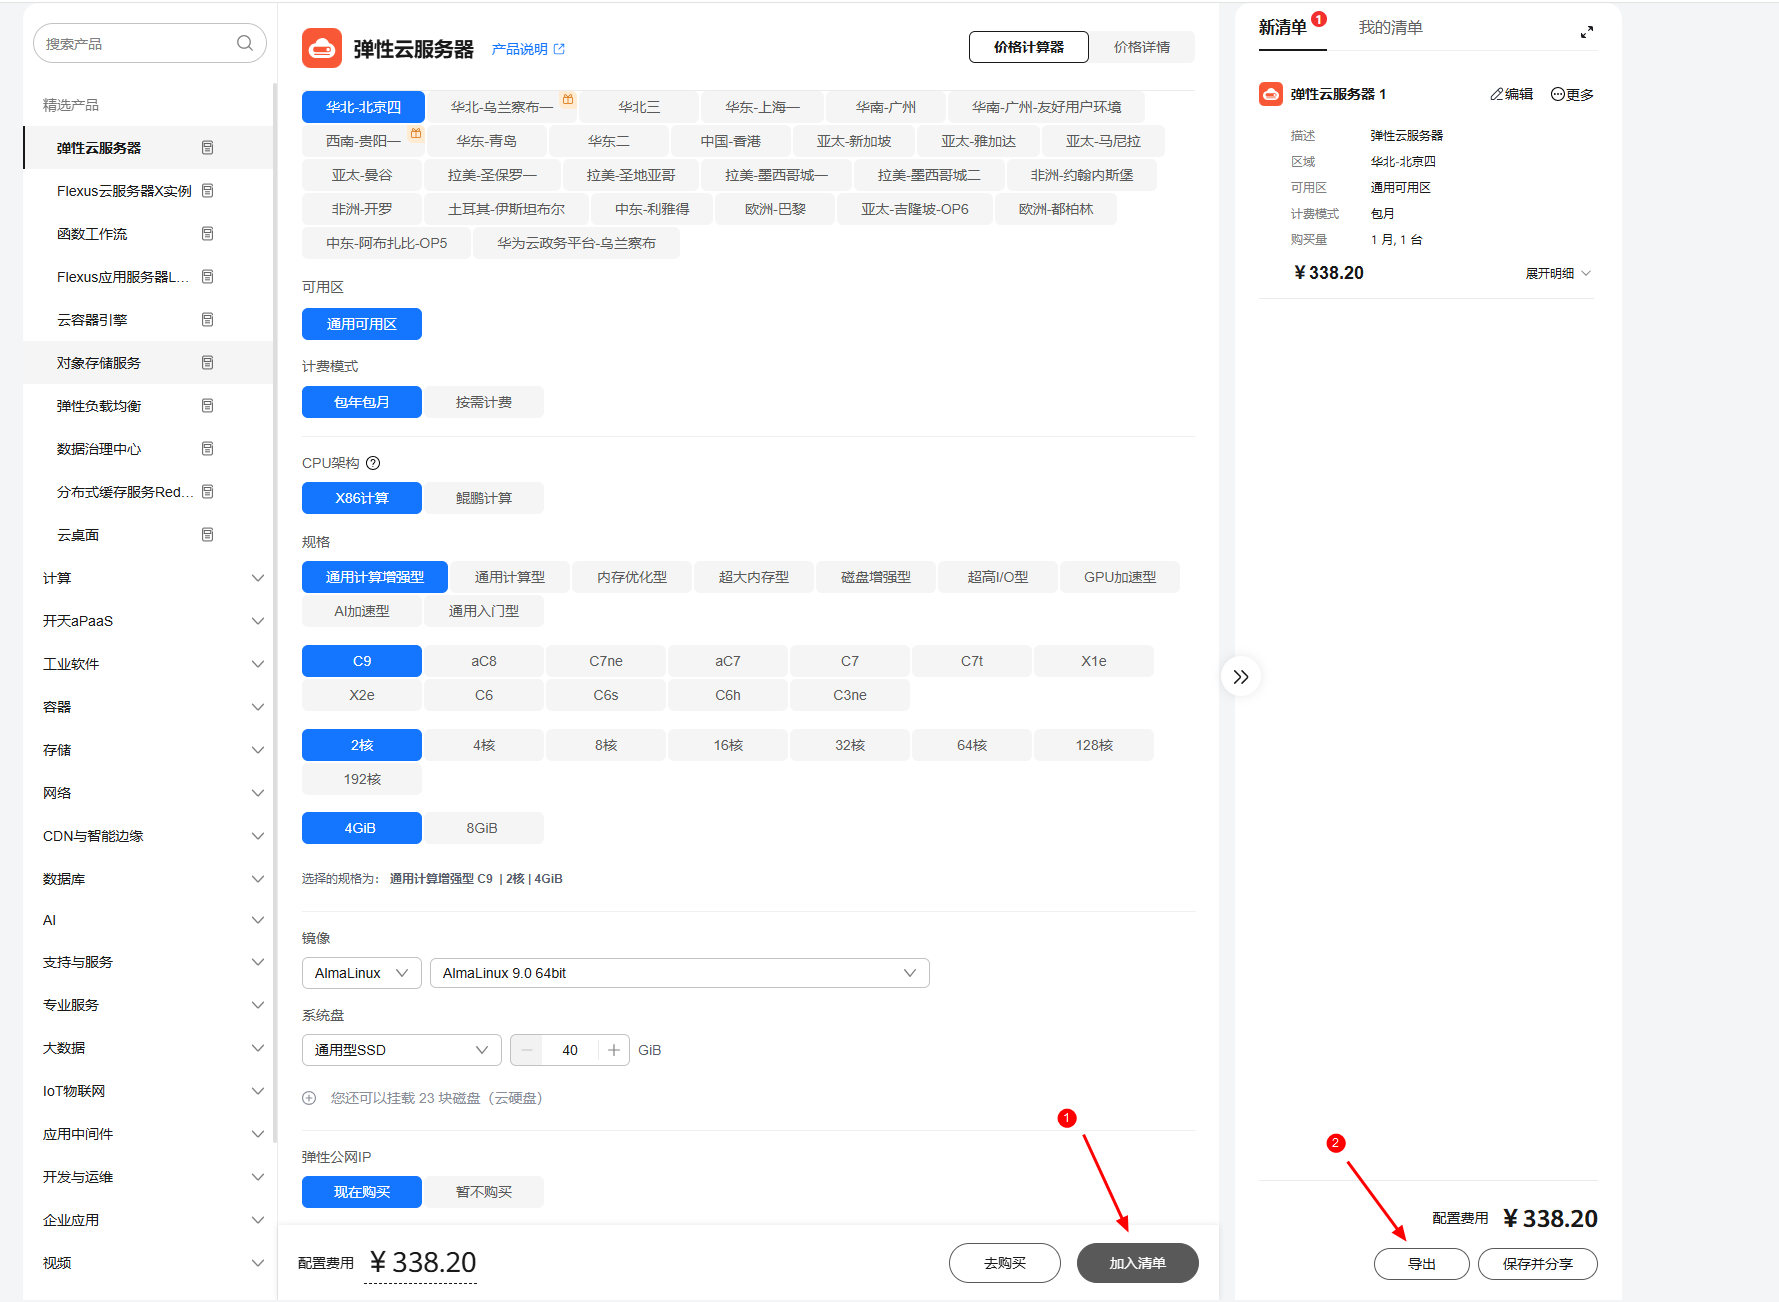Expand the 数据库 category

tap(257, 879)
